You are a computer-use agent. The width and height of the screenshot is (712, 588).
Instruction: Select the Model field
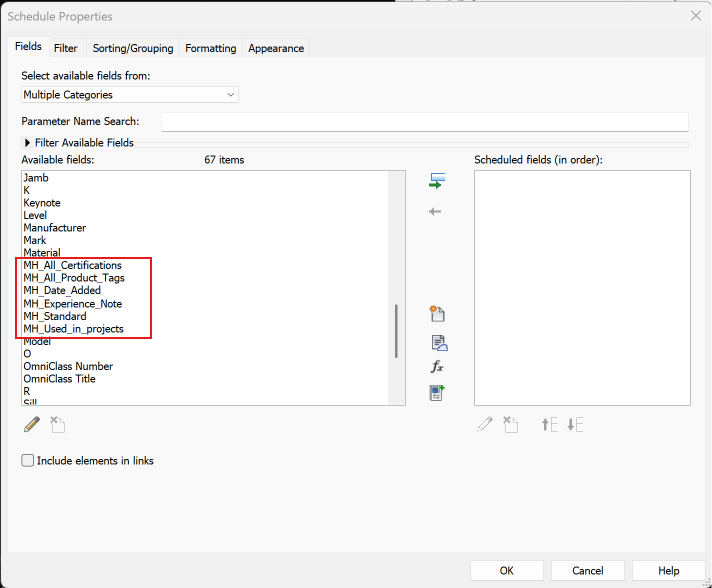point(37,341)
